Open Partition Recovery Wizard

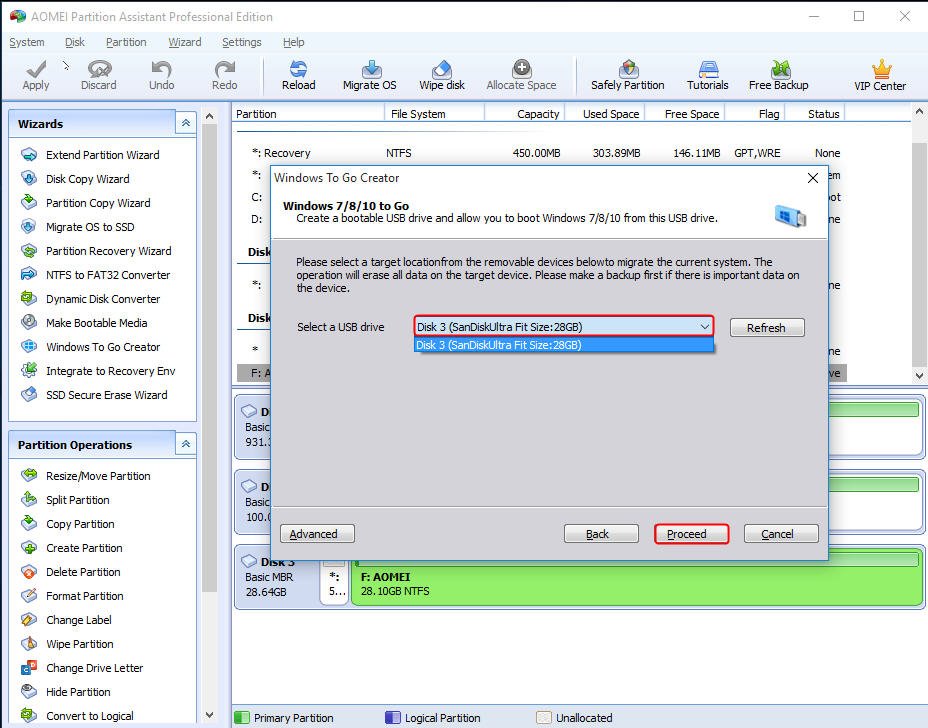coord(96,251)
